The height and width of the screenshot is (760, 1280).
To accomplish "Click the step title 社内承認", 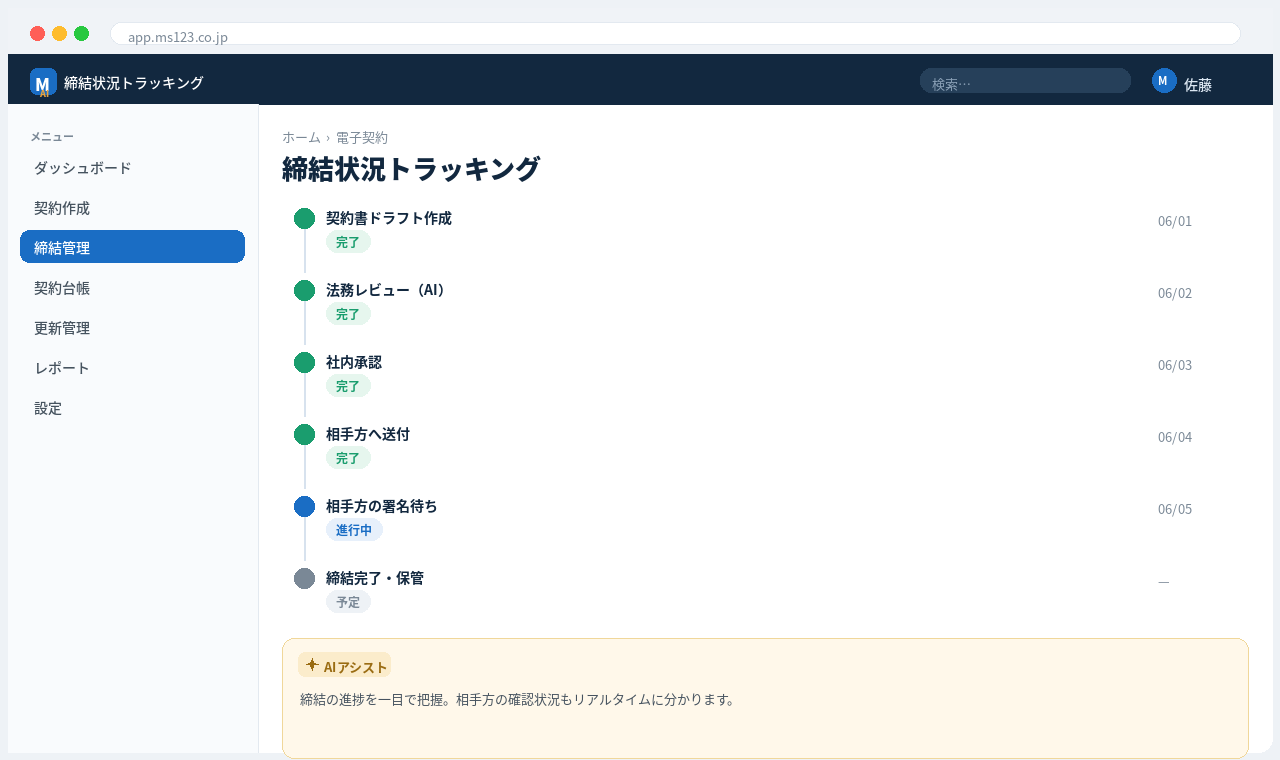I will pos(354,362).
